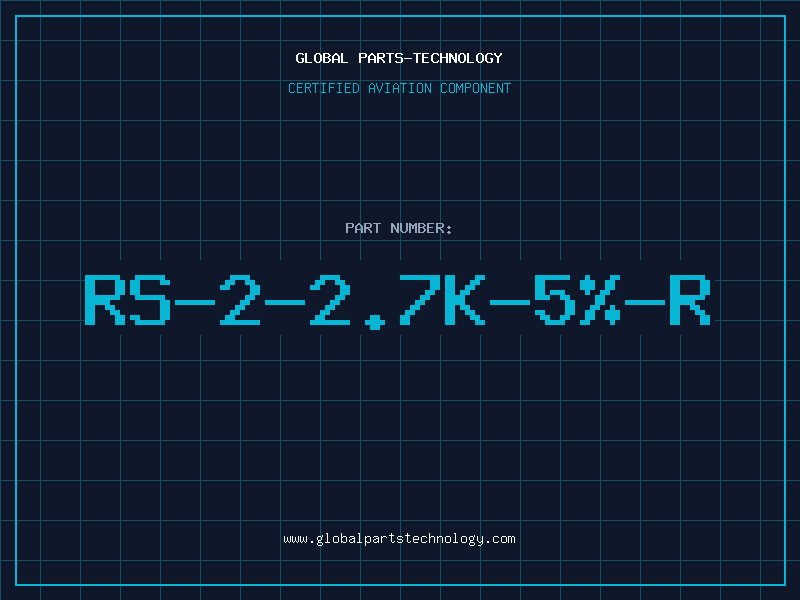This screenshot has height=600, width=800.
Task: Open the www.globalpartstechnology.com link
Action: (x=399, y=539)
